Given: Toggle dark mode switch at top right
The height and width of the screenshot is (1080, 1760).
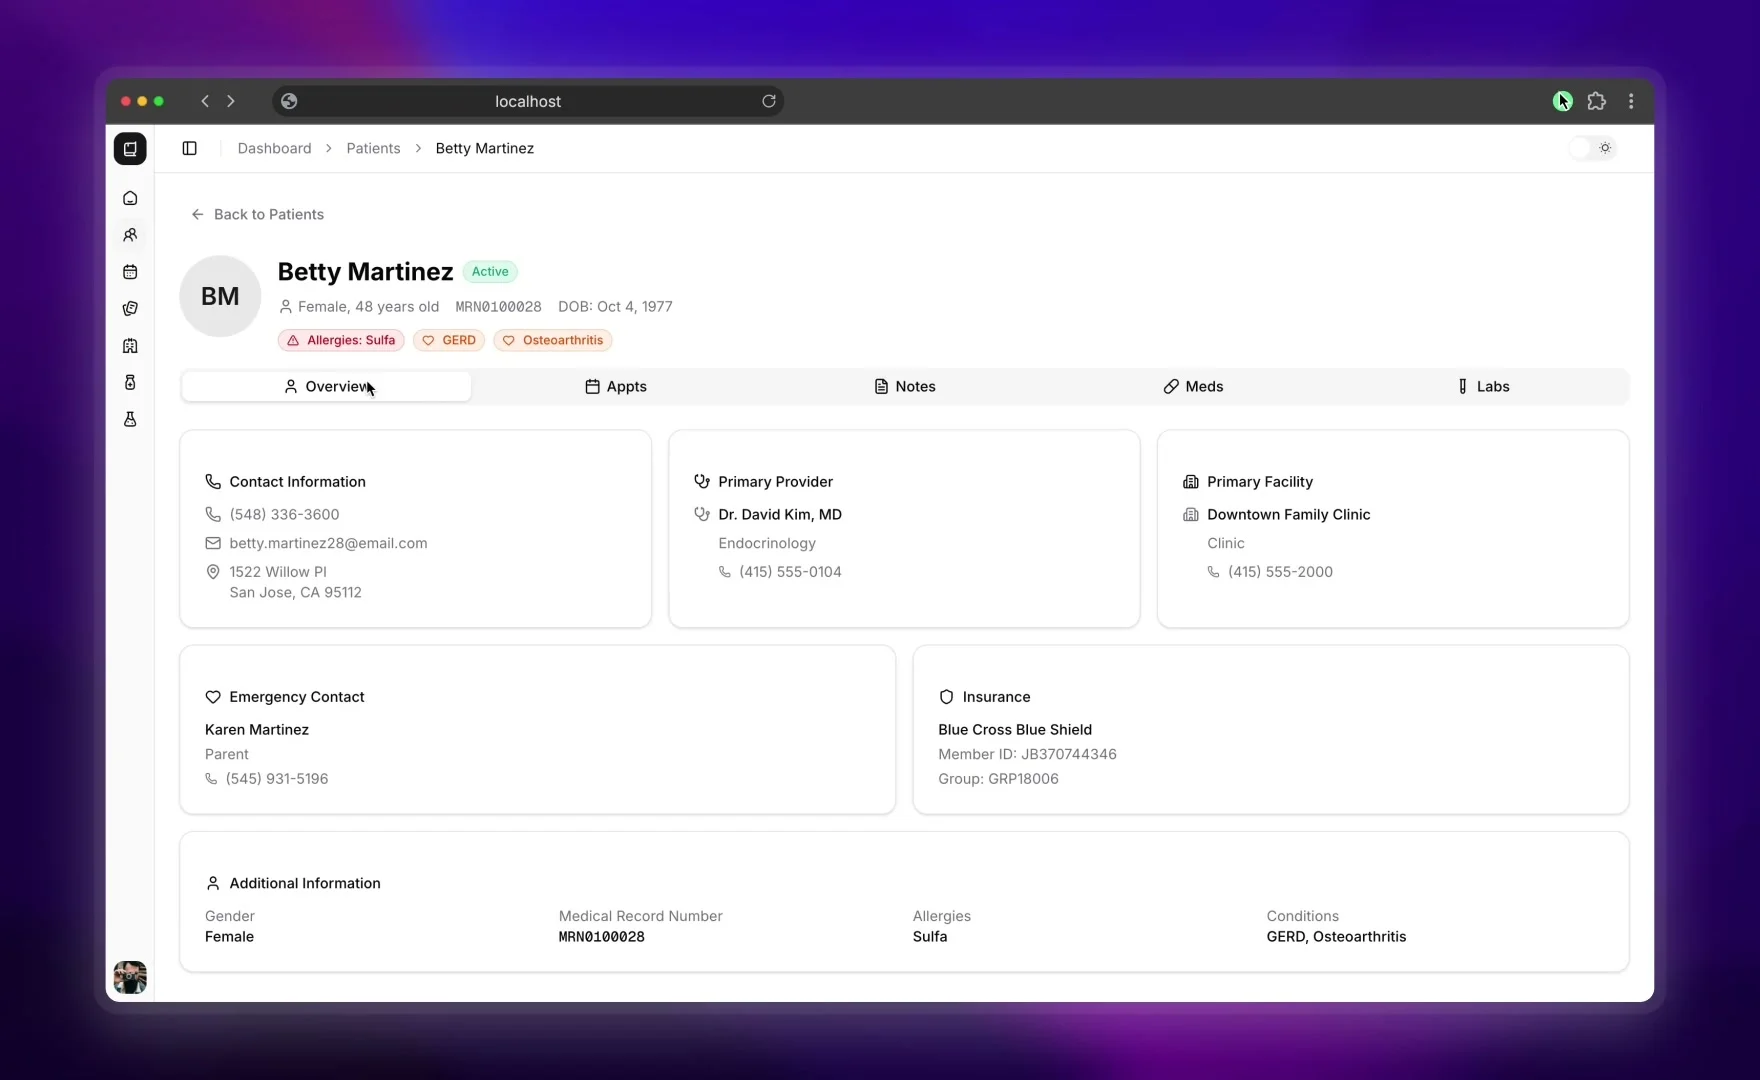Looking at the screenshot, I should pyautogui.click(x=1590, y=148).
